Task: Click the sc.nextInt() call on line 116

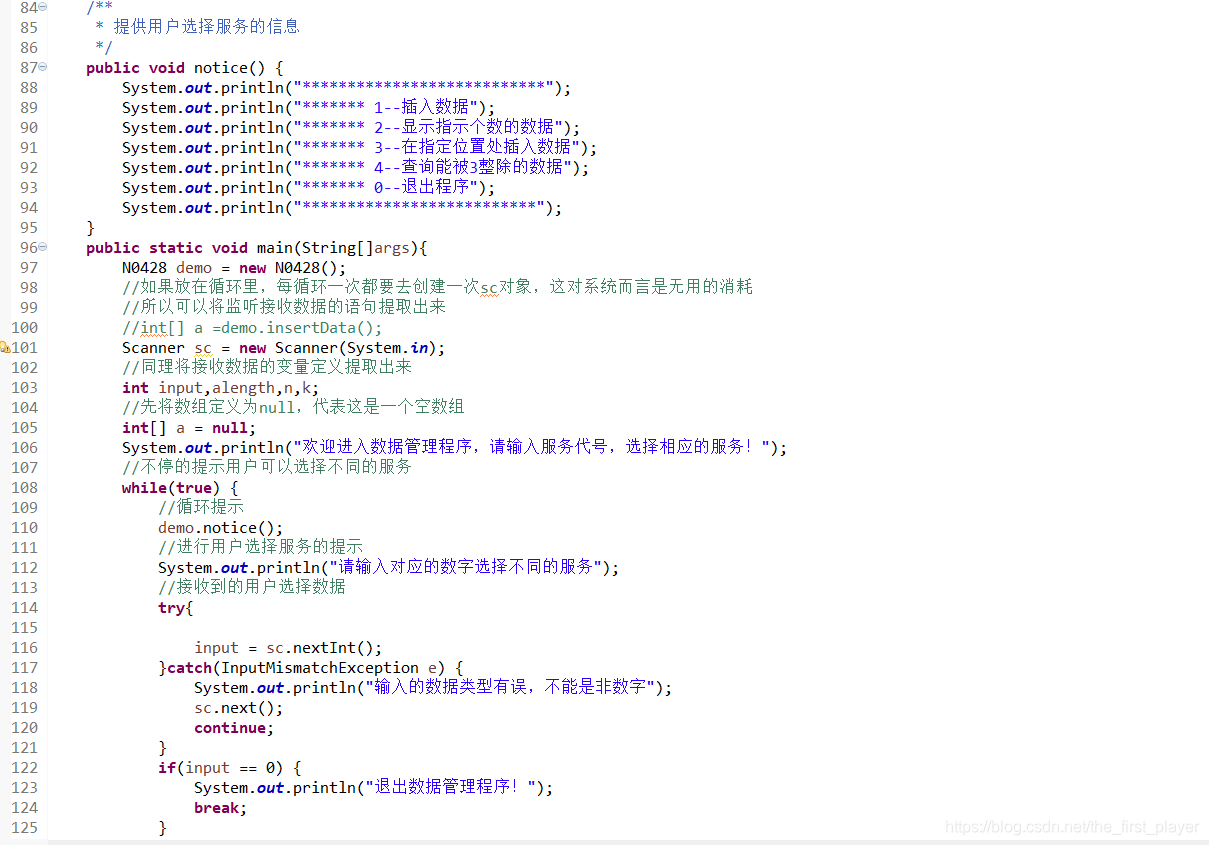Action: [x=324, y=647]
